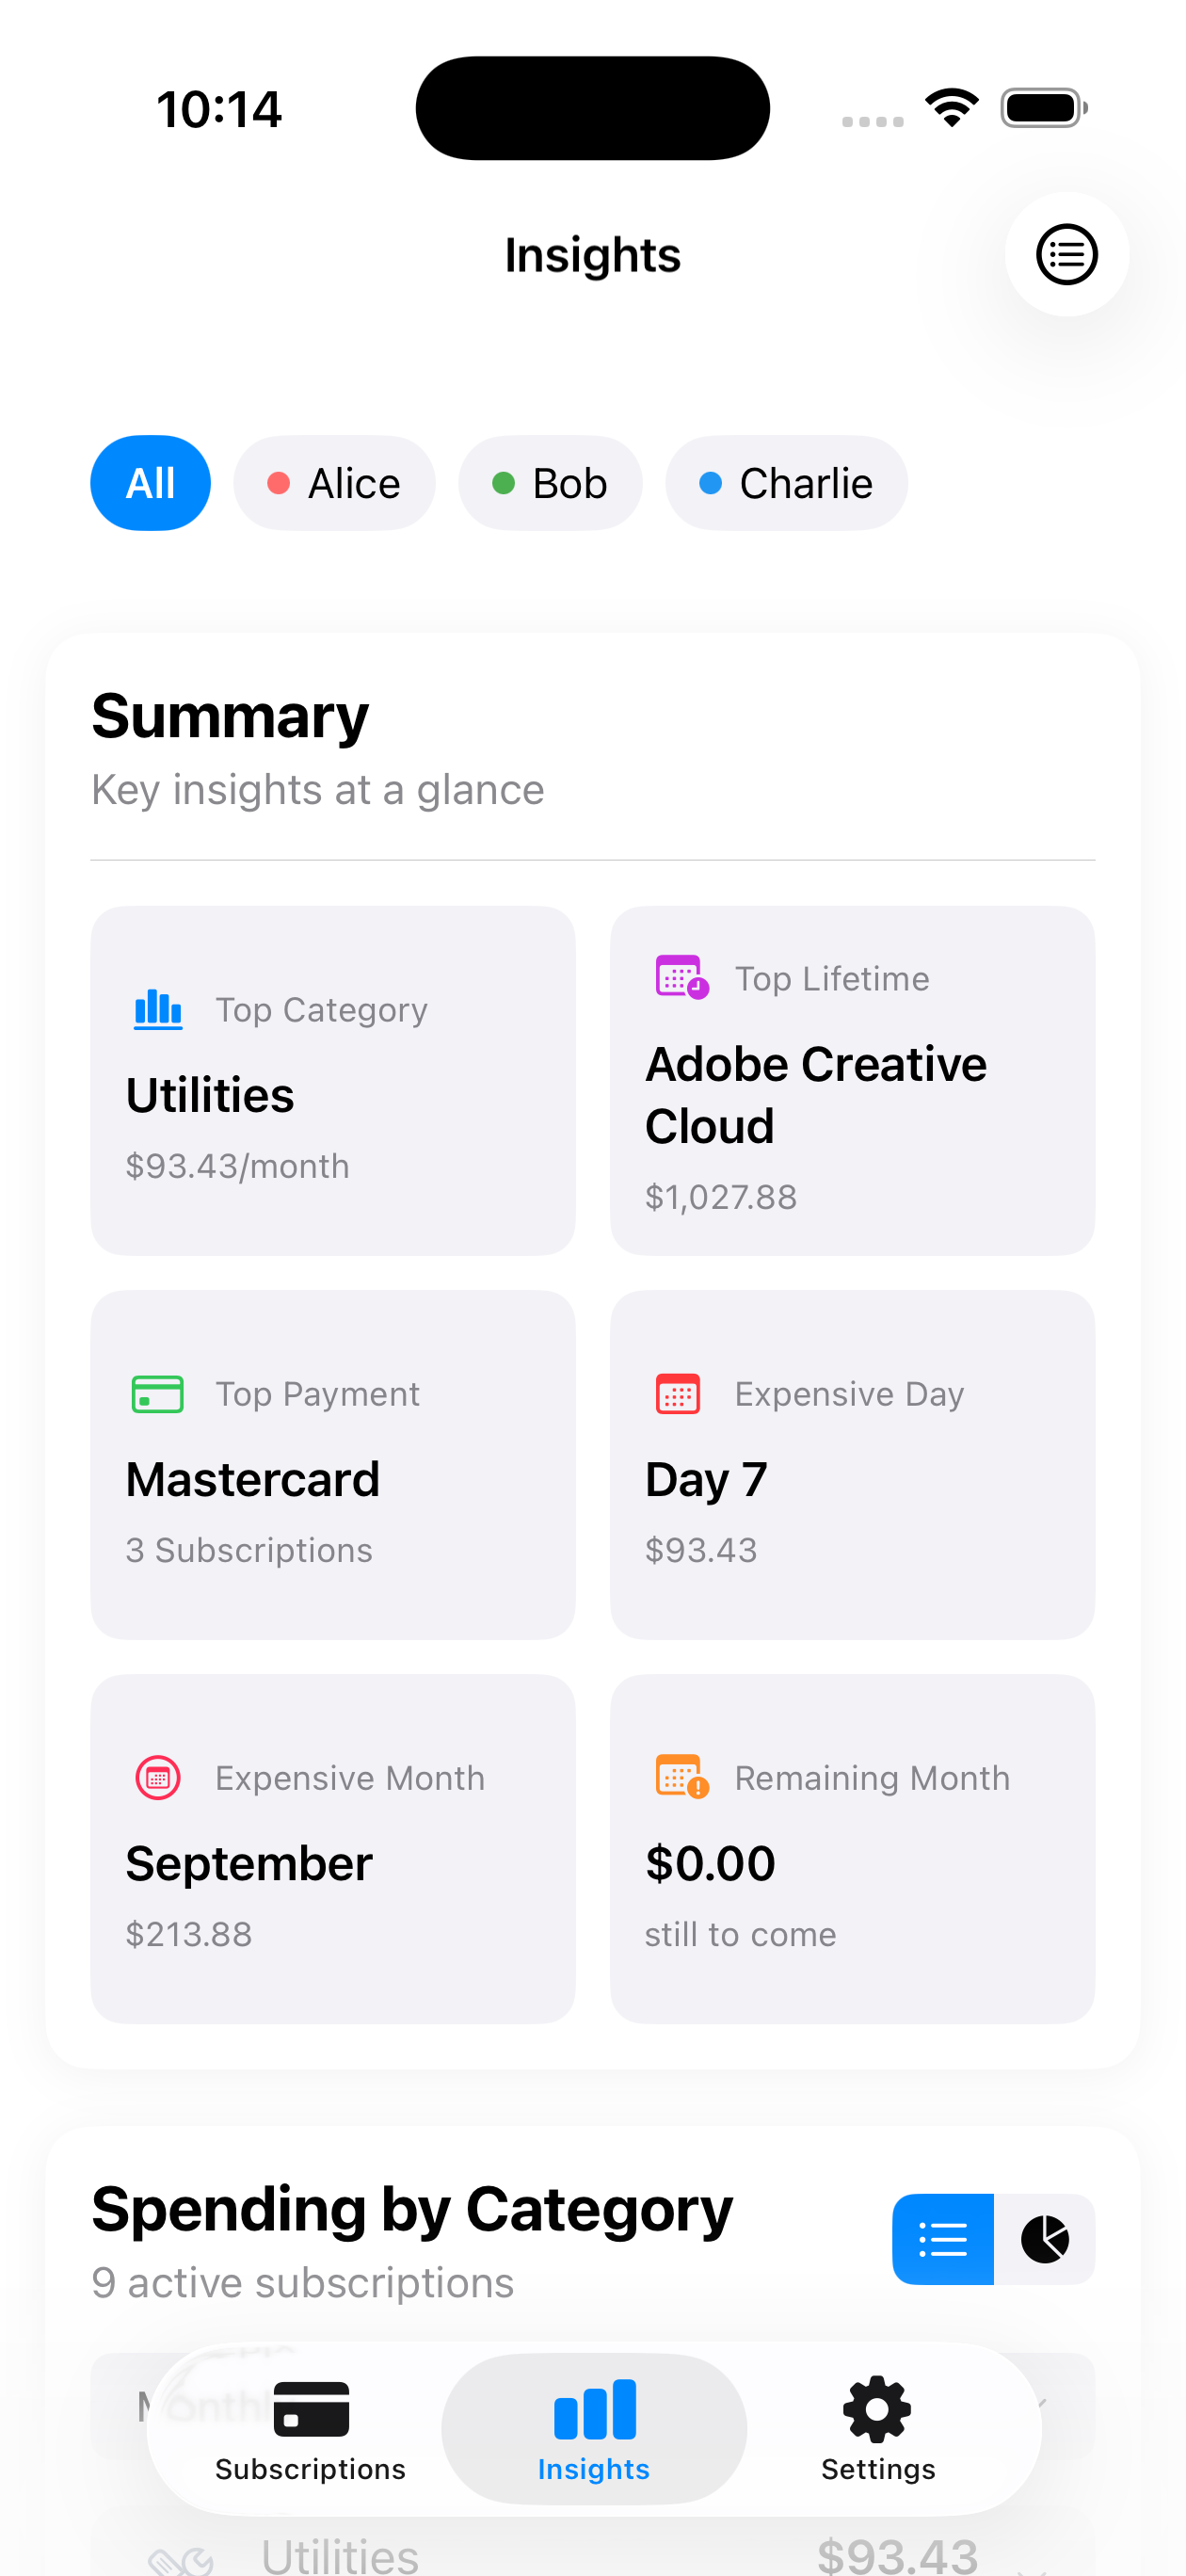Tap the Utilities top category card

point(332,1080)
